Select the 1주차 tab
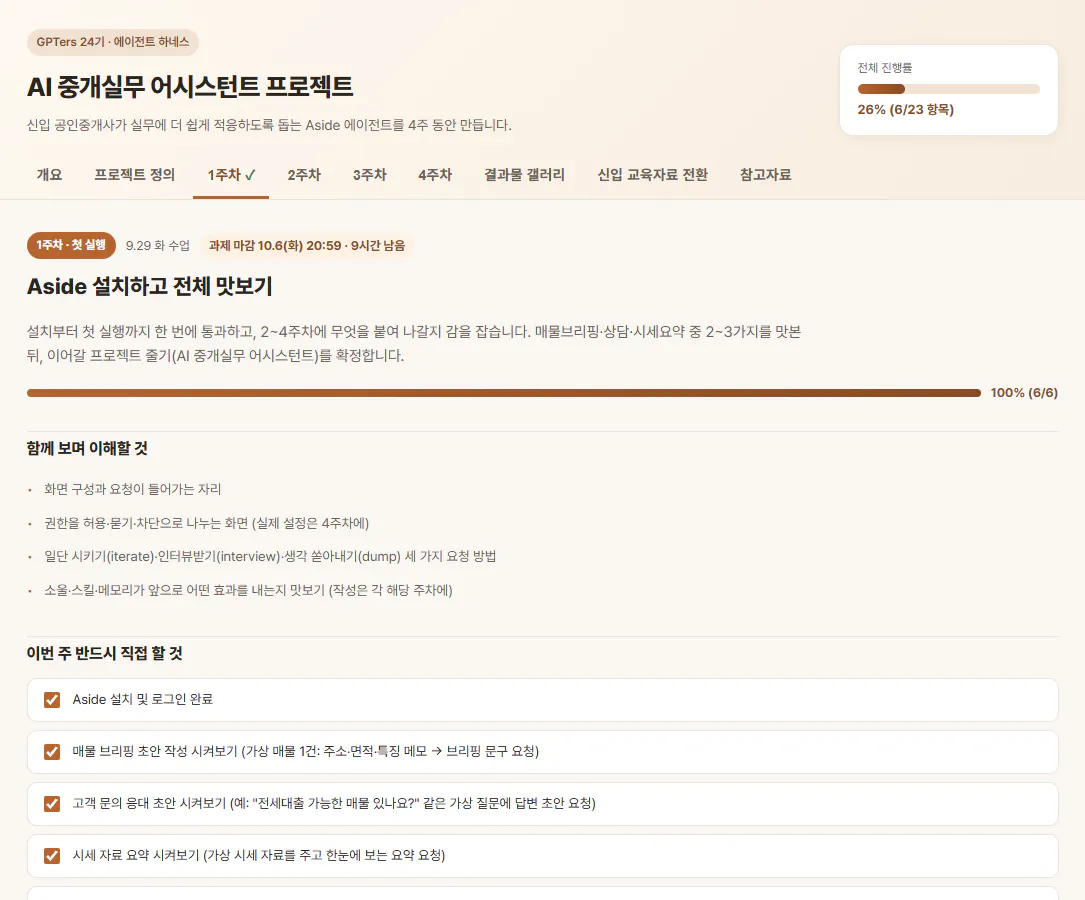This screenshot has width=1085, height=900. (230, 175)
